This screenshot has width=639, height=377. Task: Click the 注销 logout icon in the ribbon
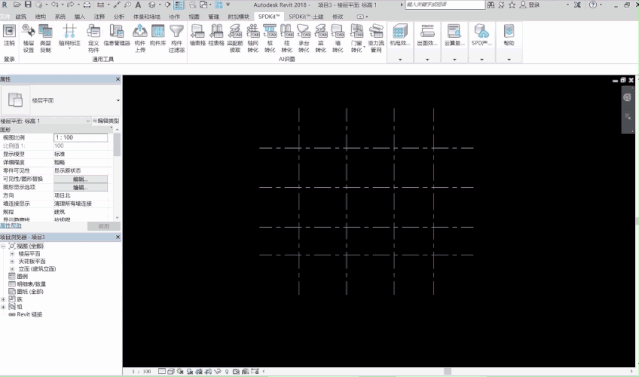click(x=9, y=31)
